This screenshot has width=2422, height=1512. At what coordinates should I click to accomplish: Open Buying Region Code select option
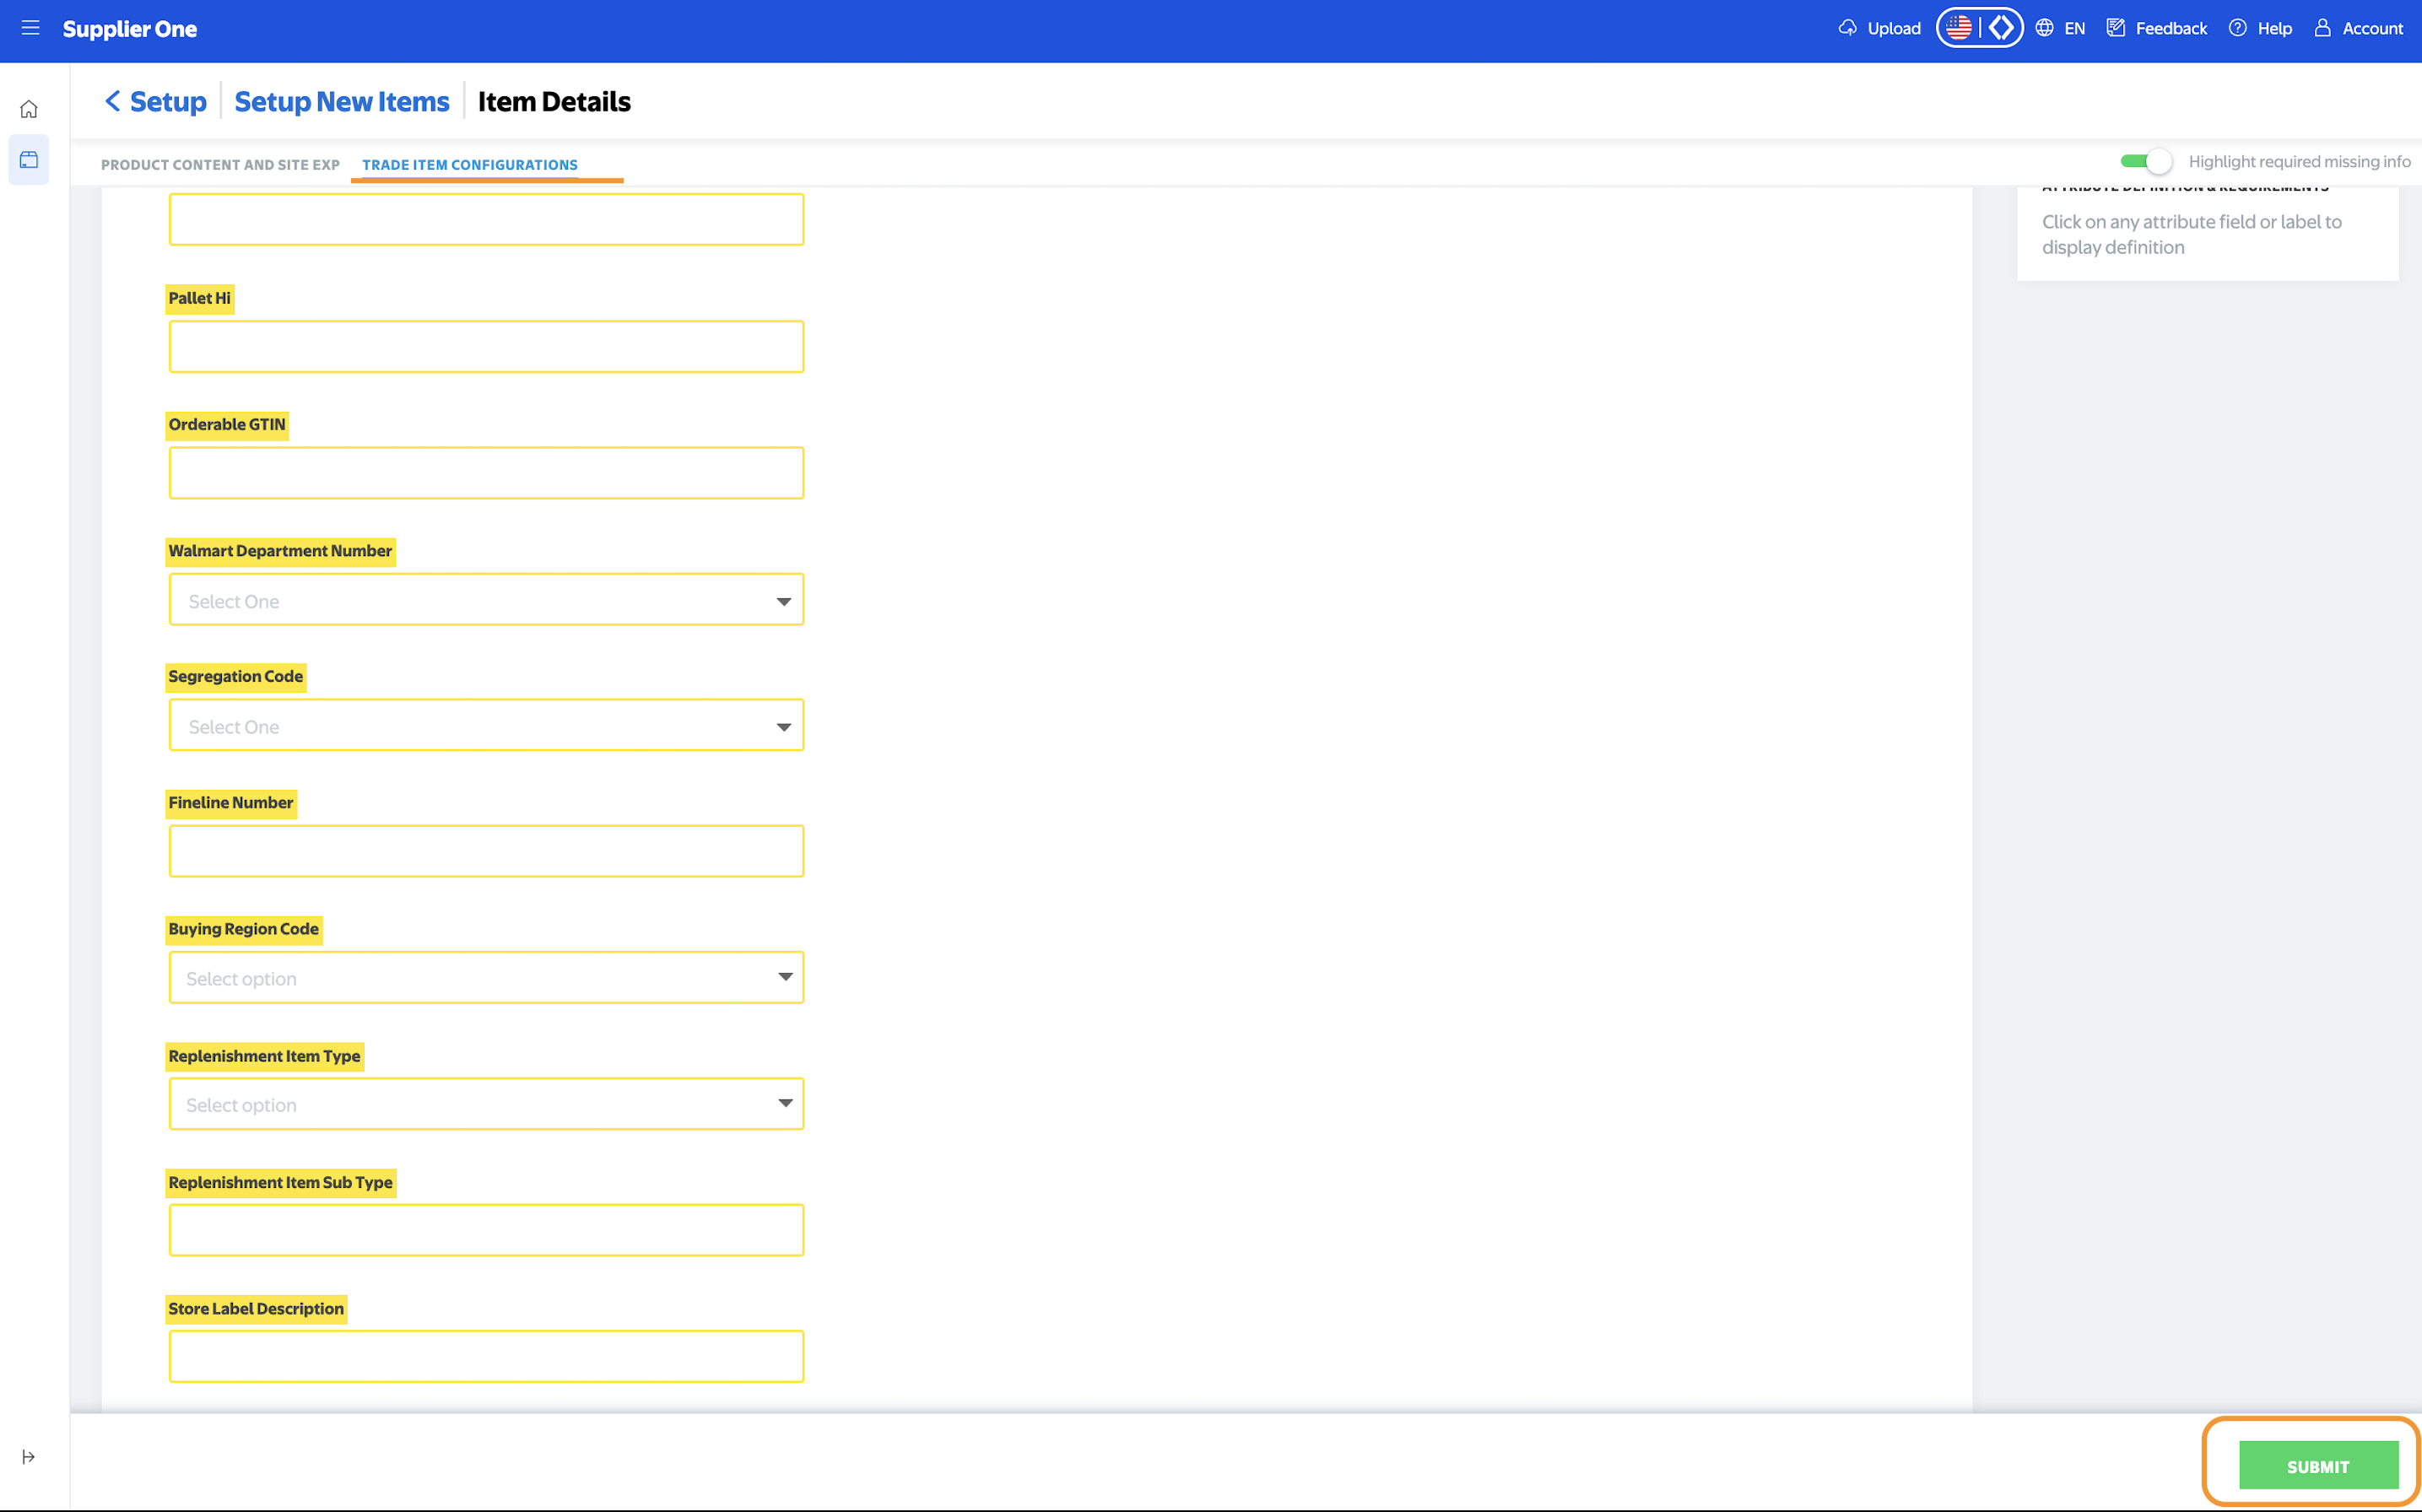[x=486, y=978]
